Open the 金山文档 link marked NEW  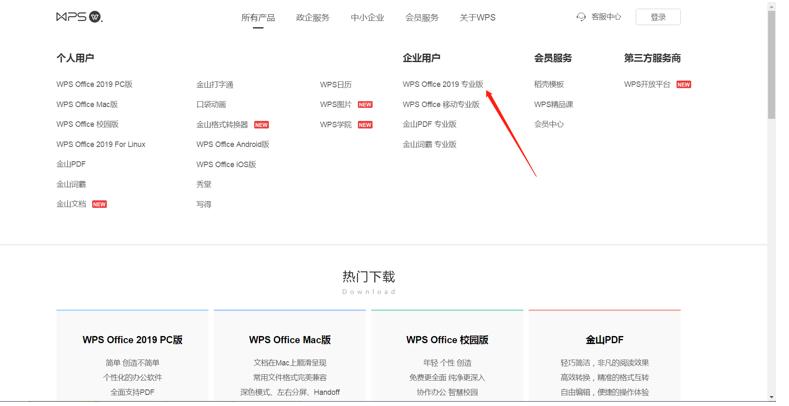click(x=70, y=204)
